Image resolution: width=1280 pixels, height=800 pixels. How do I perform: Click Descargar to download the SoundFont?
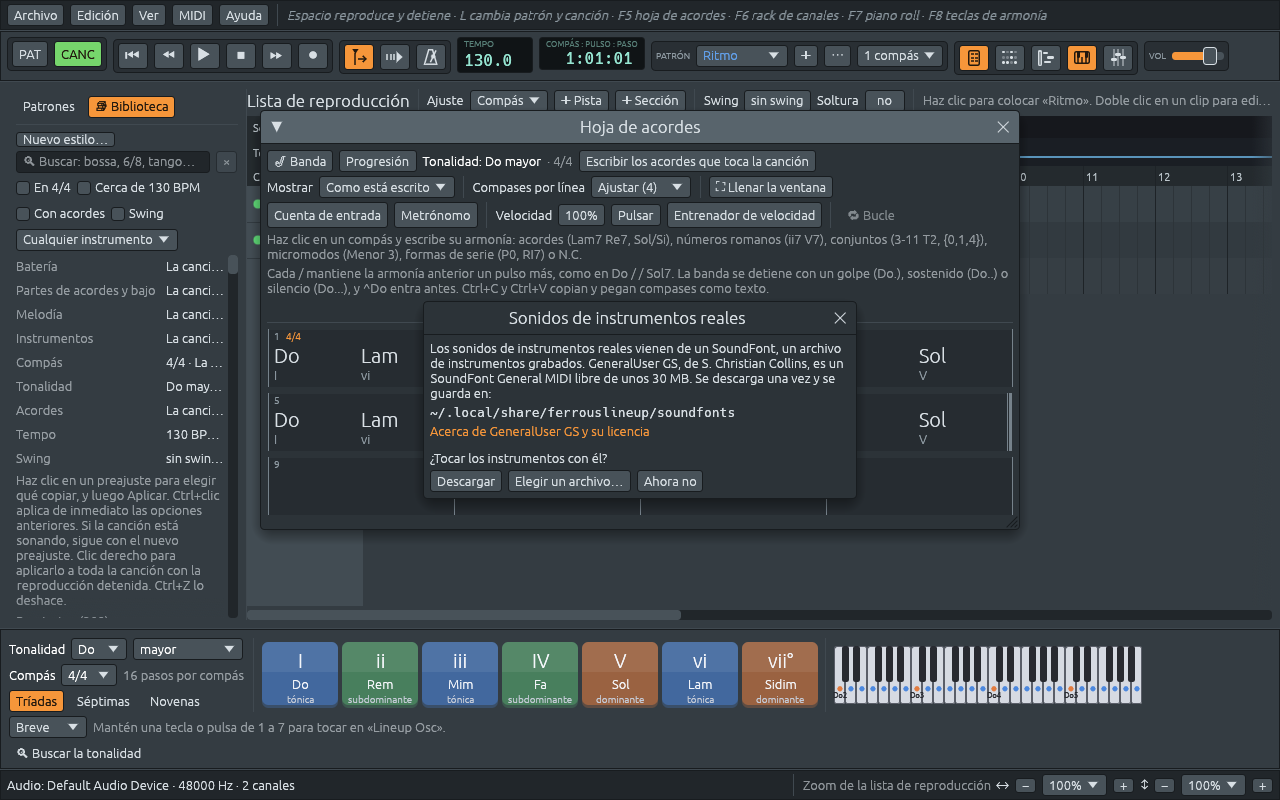click(x=466, y=481)
